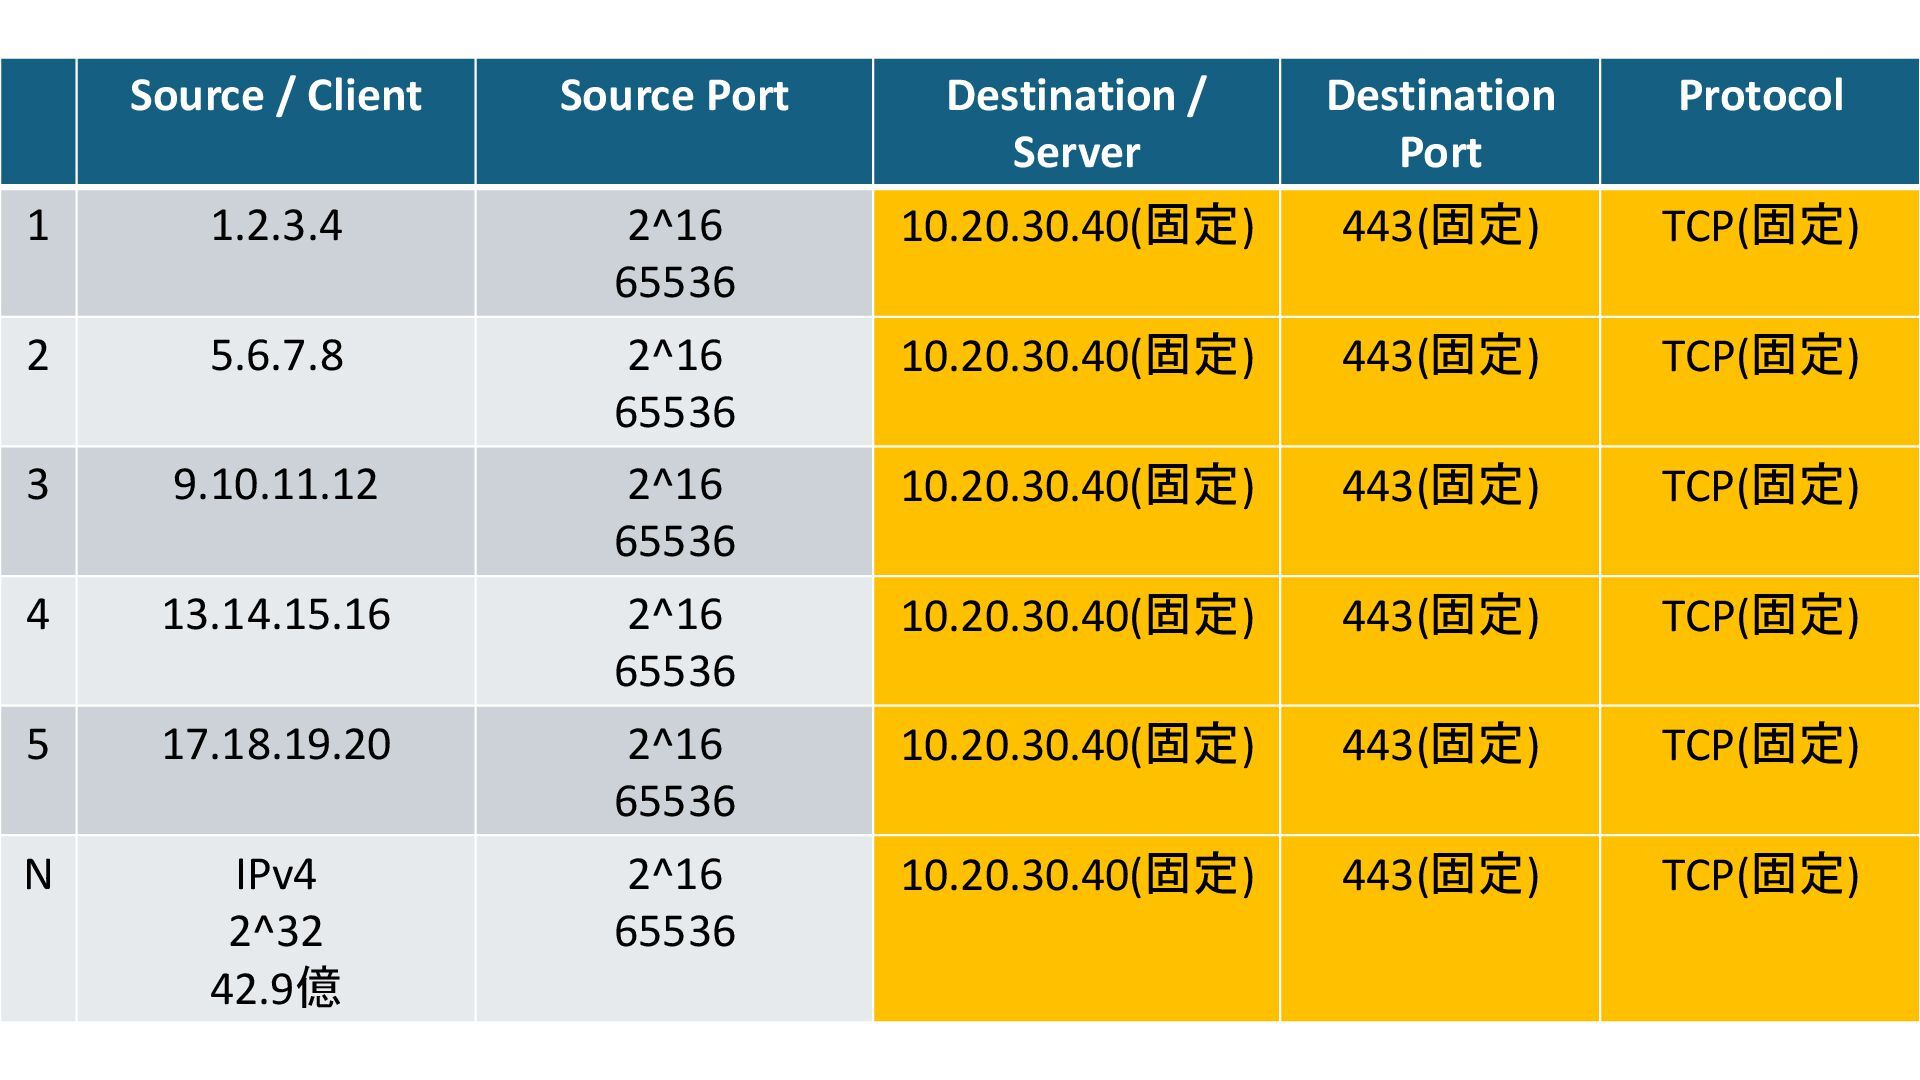This screenshot has width=1920, height=1080.
Task: Select row number 1 index cell
Action: pos(38,252)
